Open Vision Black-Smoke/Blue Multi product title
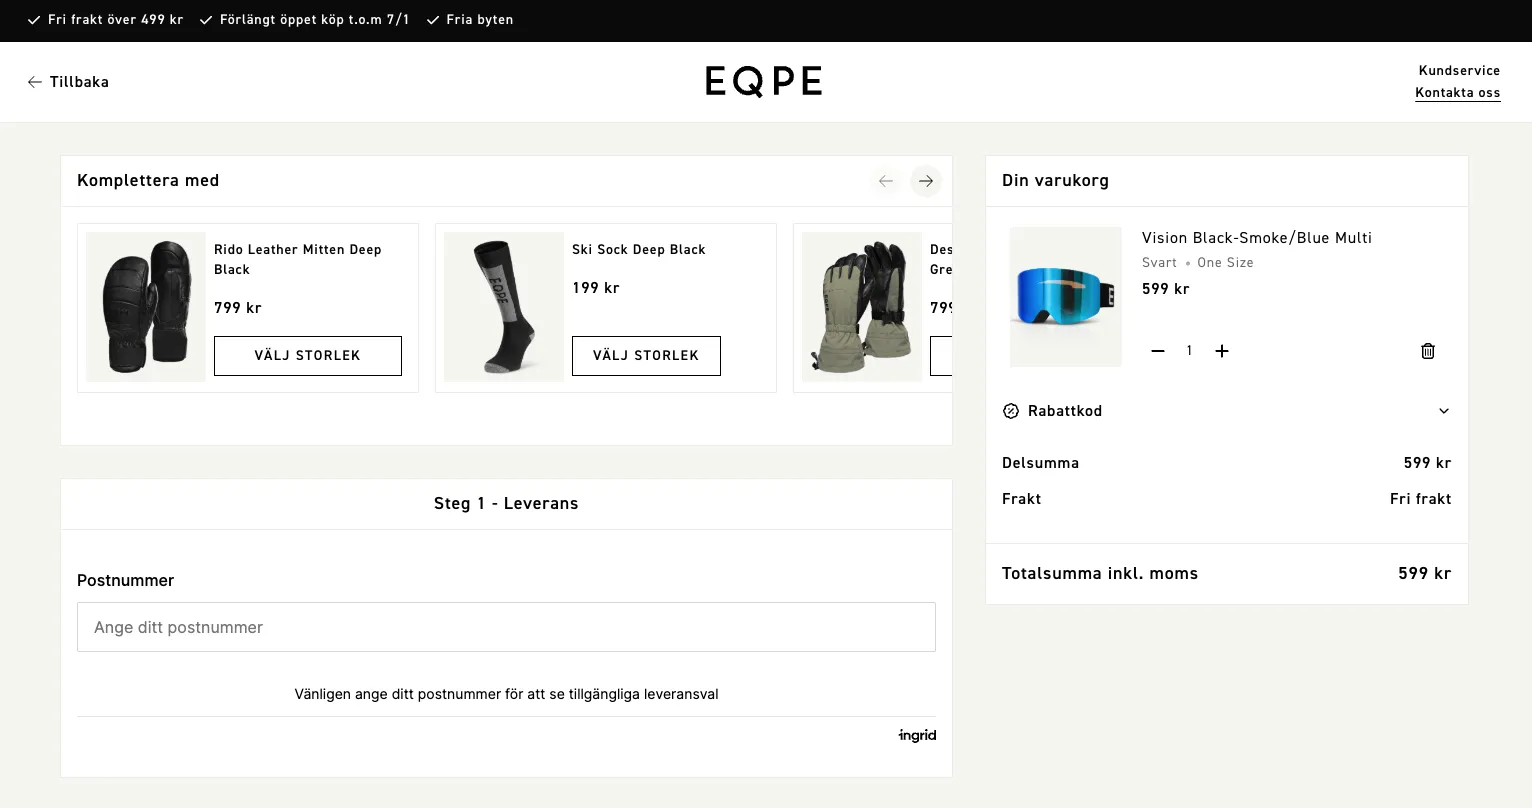 point(1256,238)
